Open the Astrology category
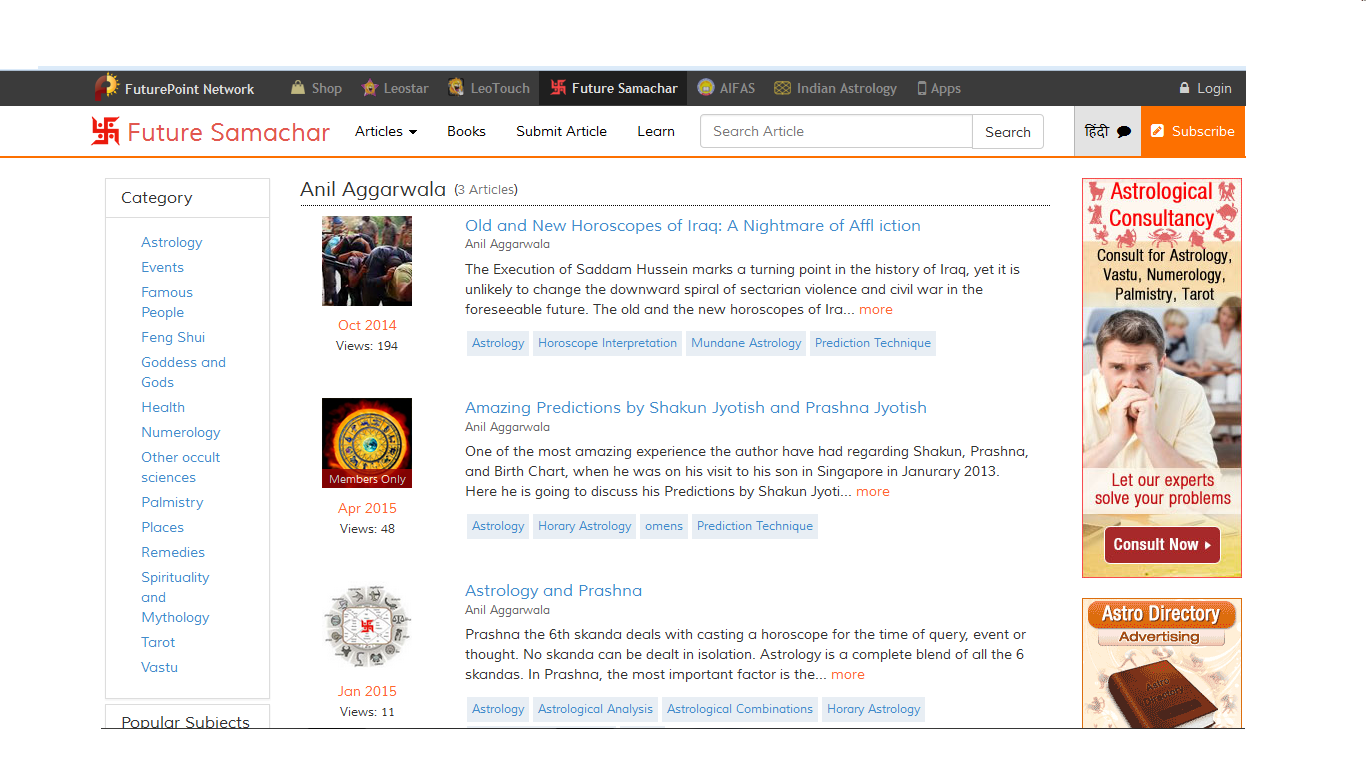 (172, 242)
